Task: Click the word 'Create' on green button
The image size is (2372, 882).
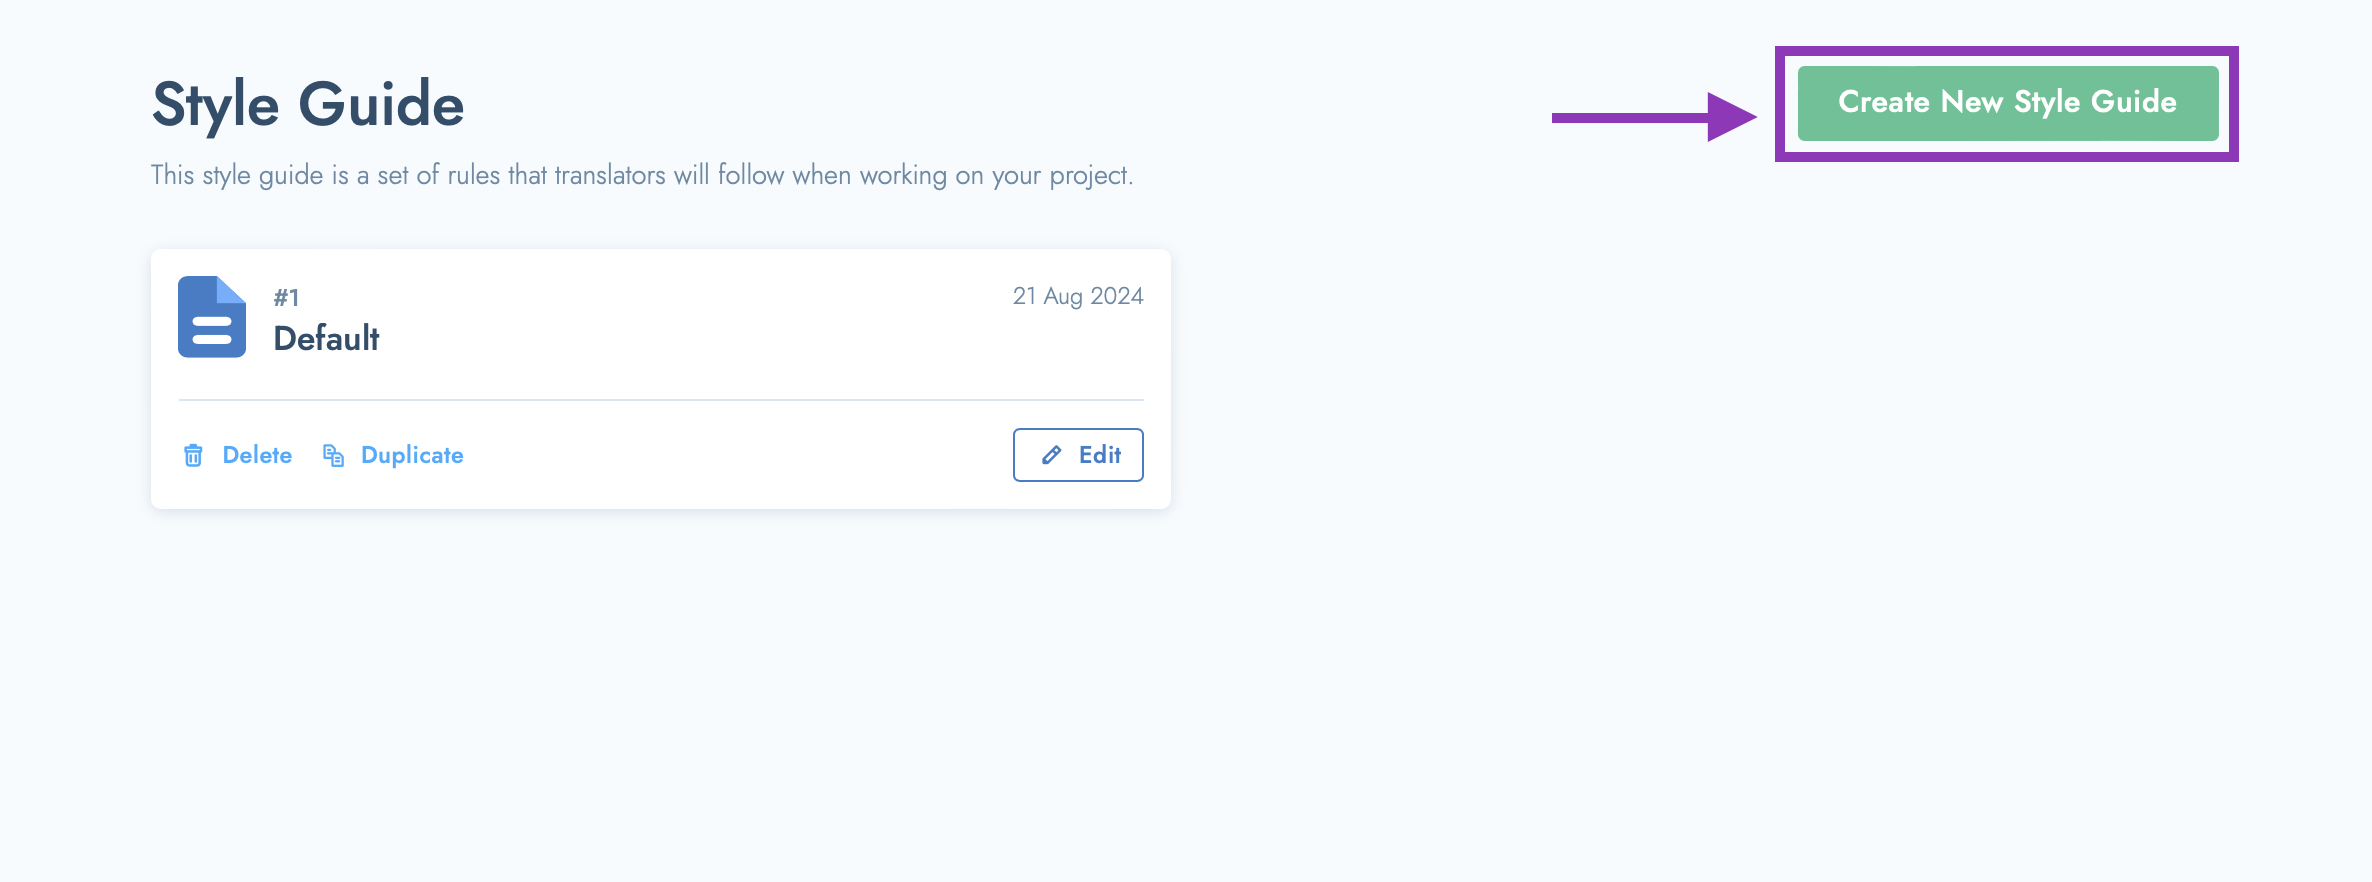Action: (x=1884, y=102)
